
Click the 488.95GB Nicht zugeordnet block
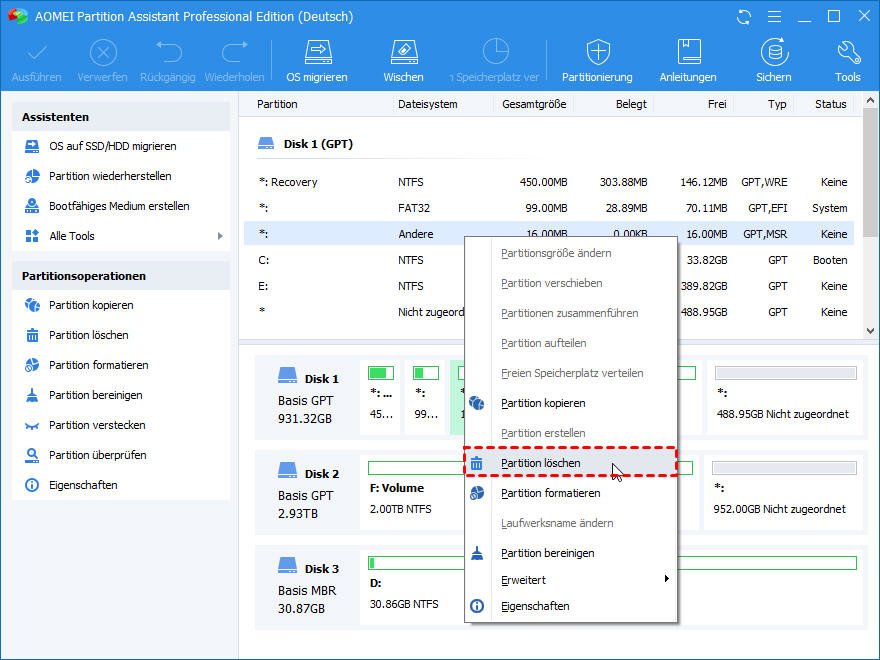tap(785, 397)
